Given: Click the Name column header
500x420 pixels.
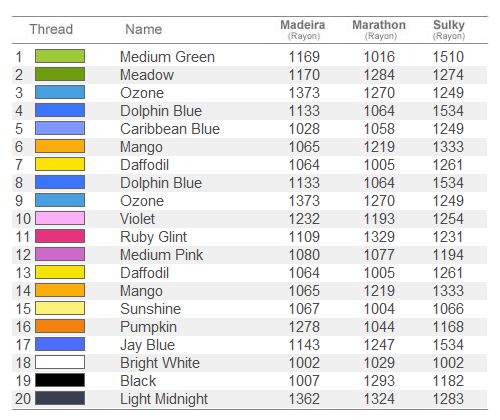Looking at the screenshot, I should point(144,29).
